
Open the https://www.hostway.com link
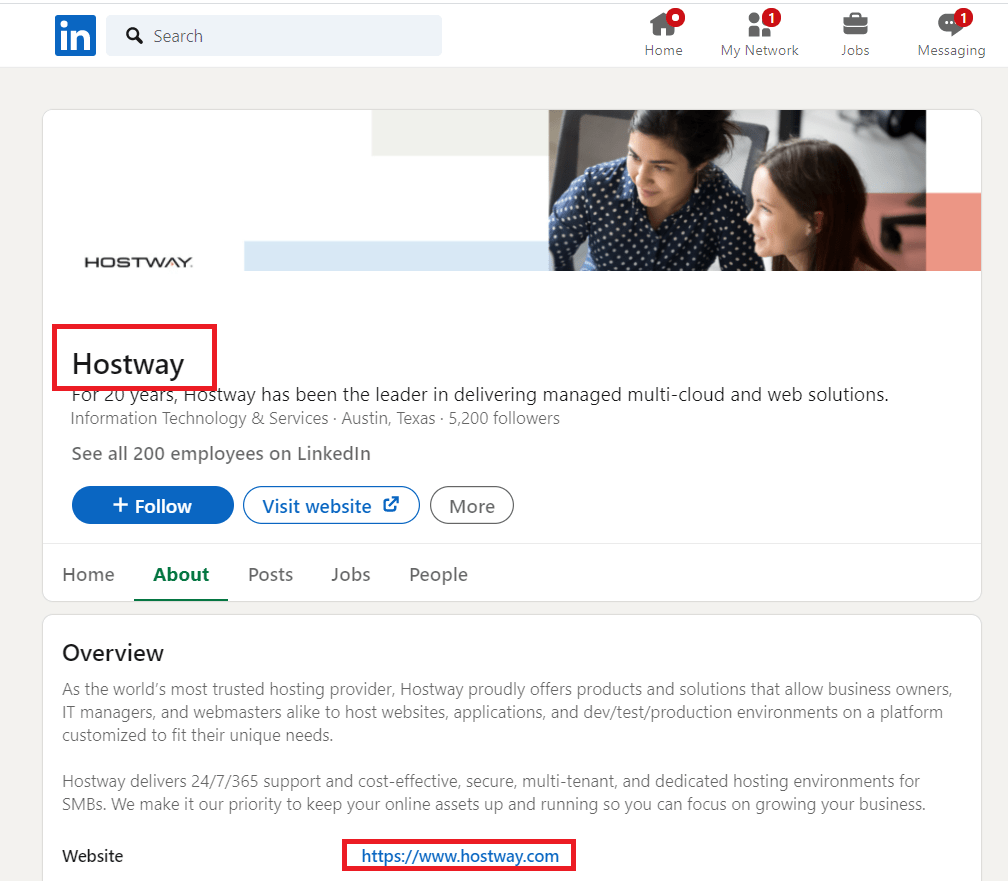point(460,856)
